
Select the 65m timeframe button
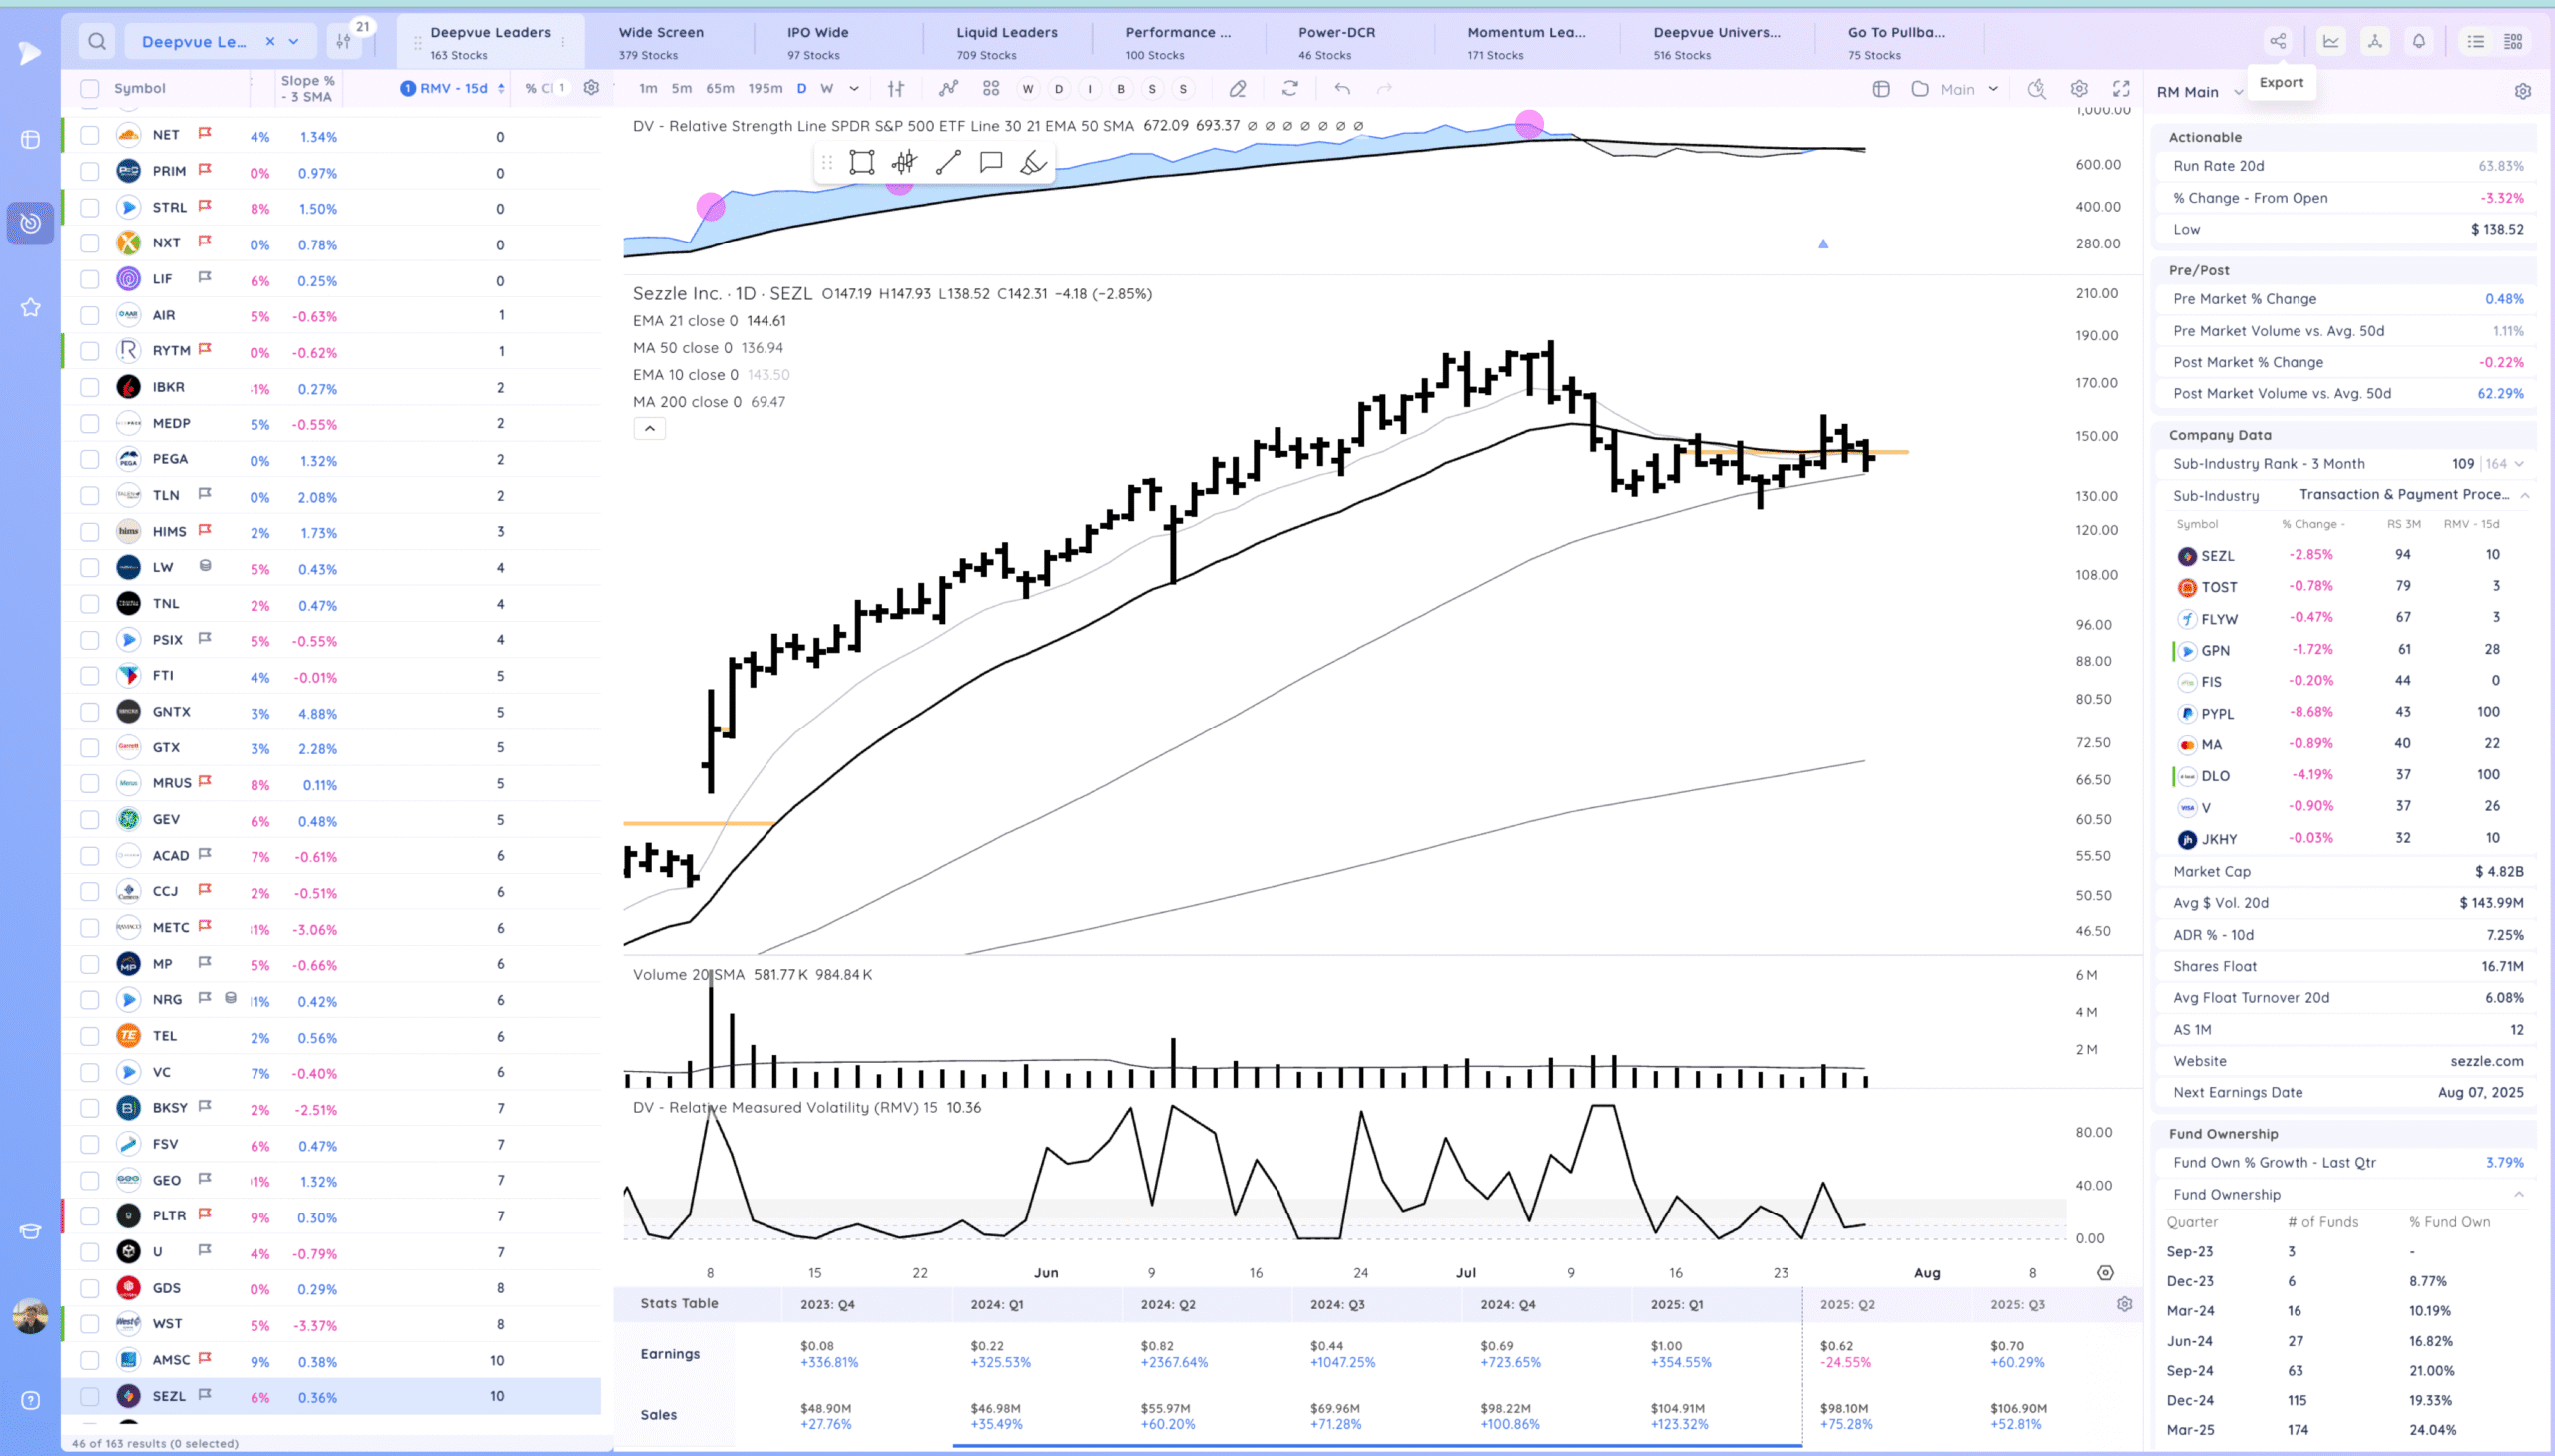pos(719,89)
